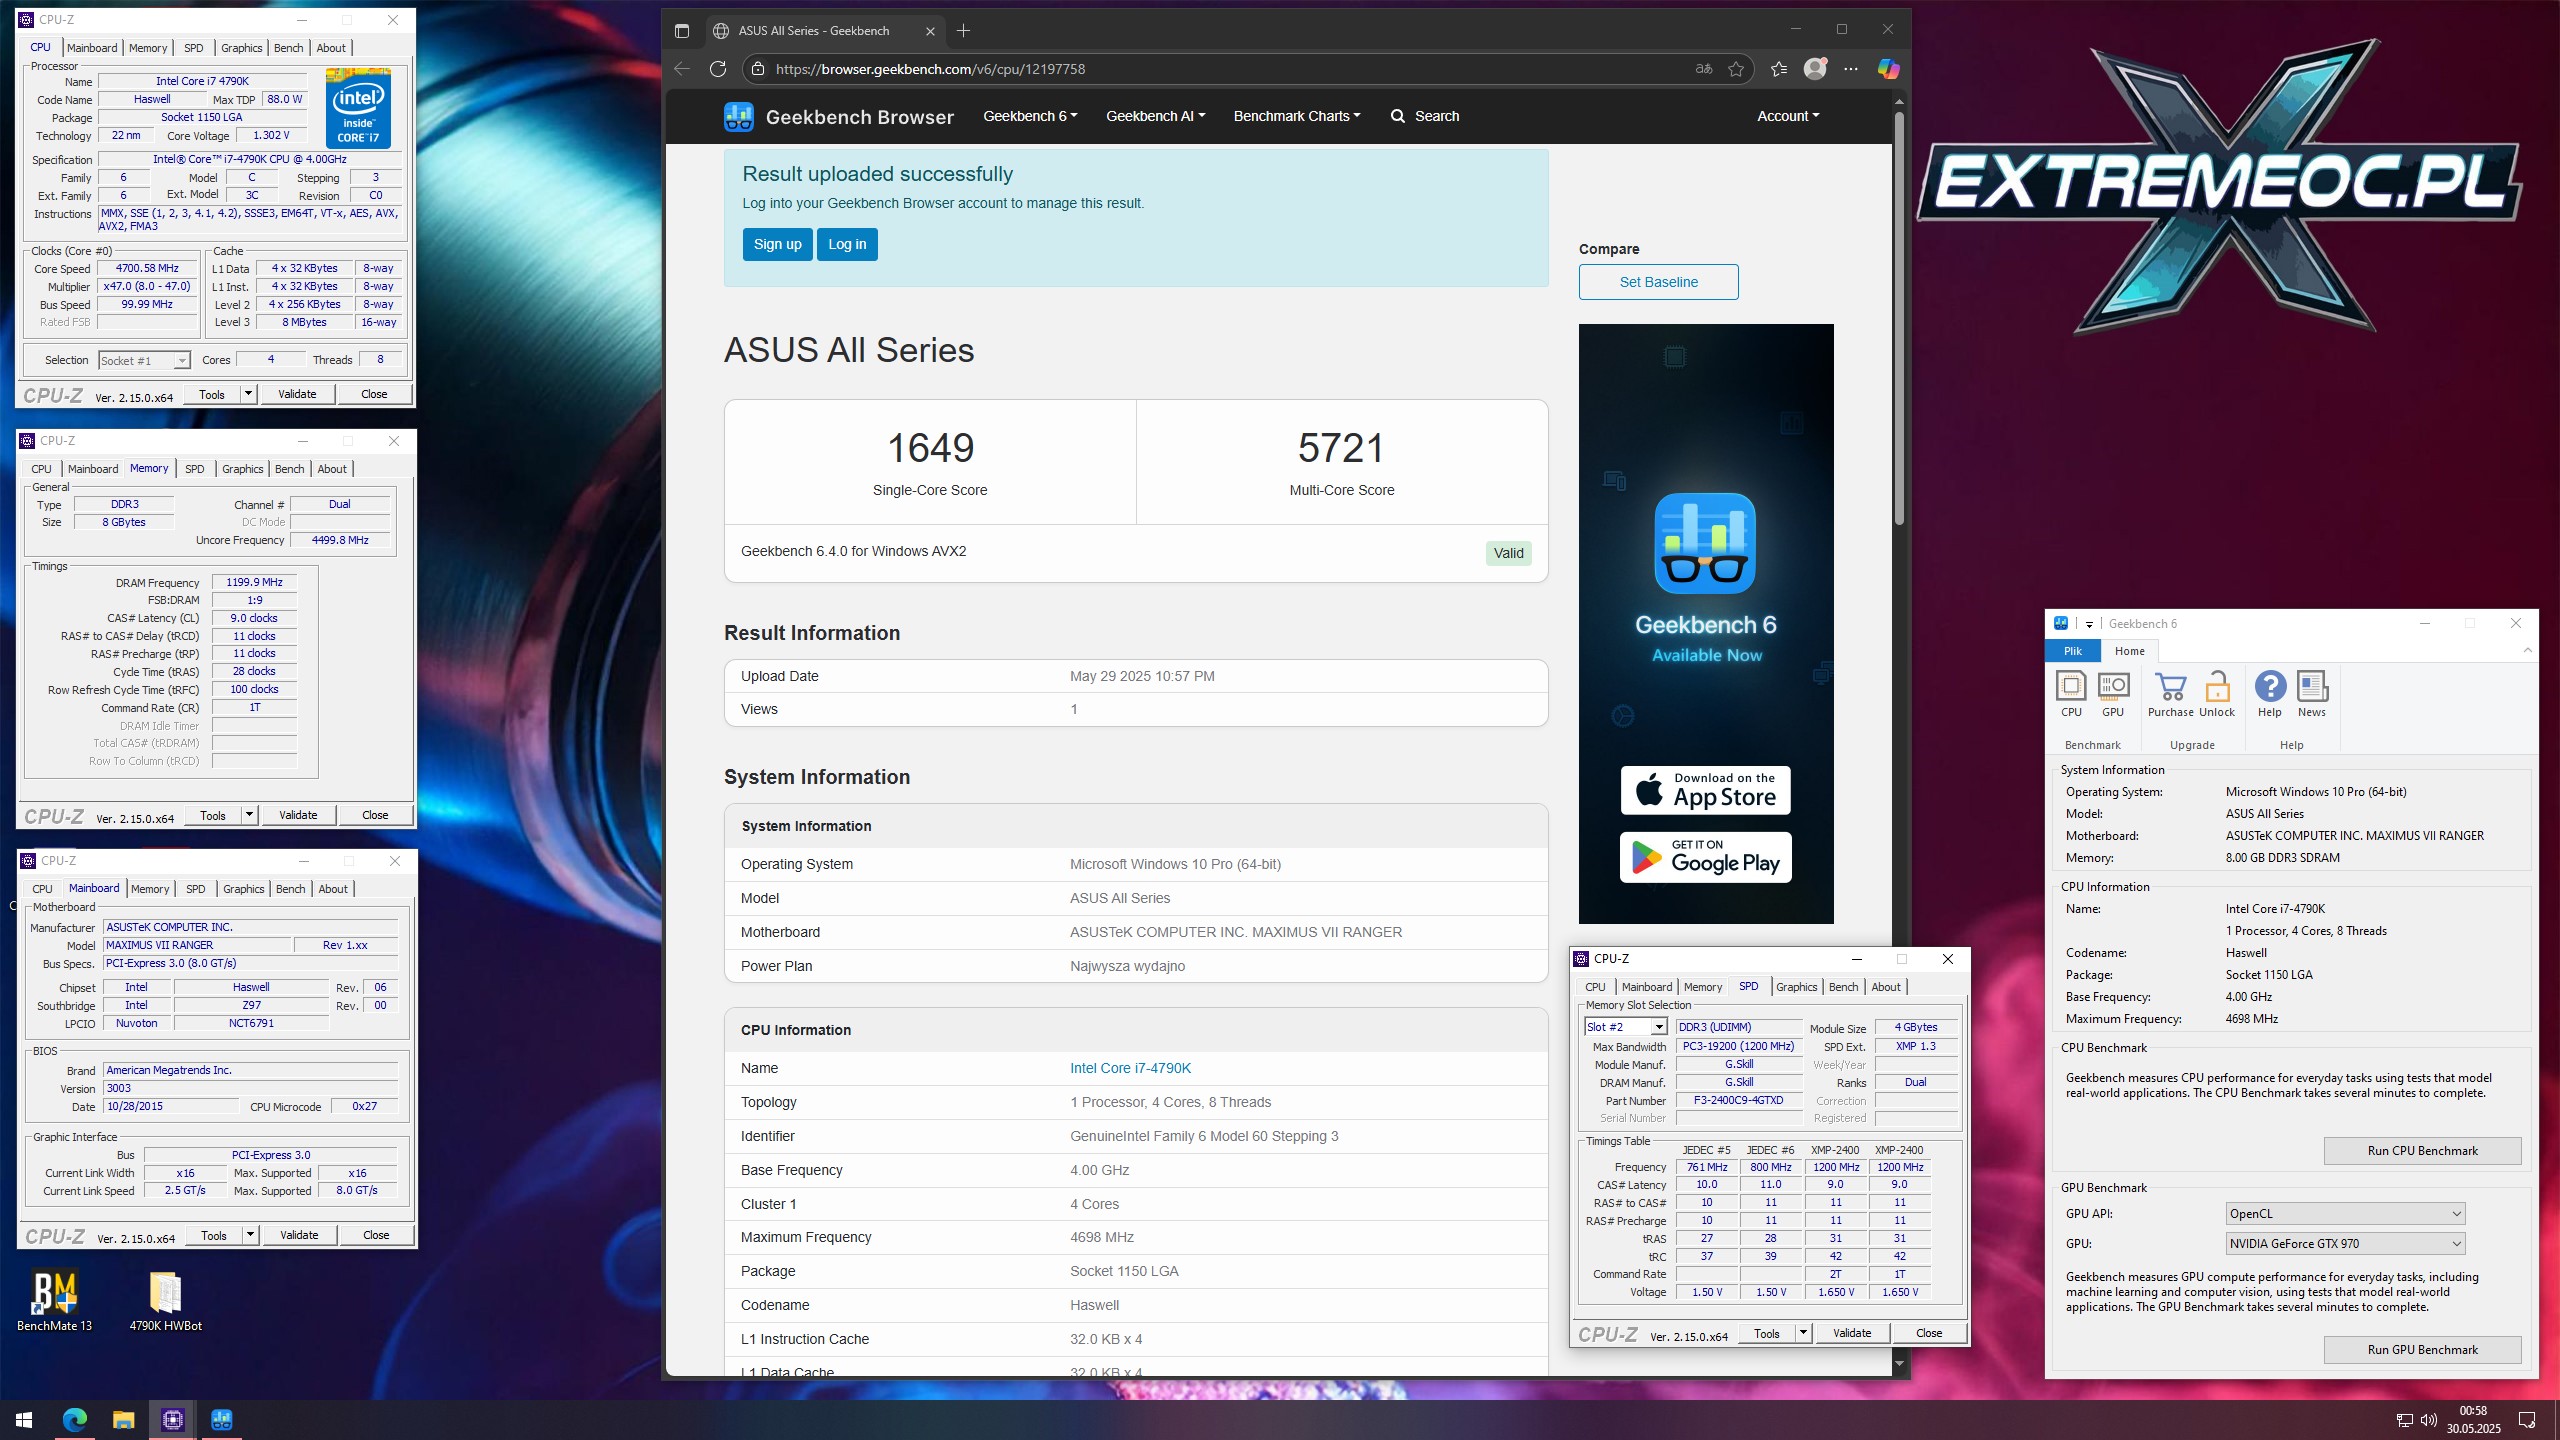
Task: Click Validate in the CPU-Z Memory window
Action: [298, 815]
